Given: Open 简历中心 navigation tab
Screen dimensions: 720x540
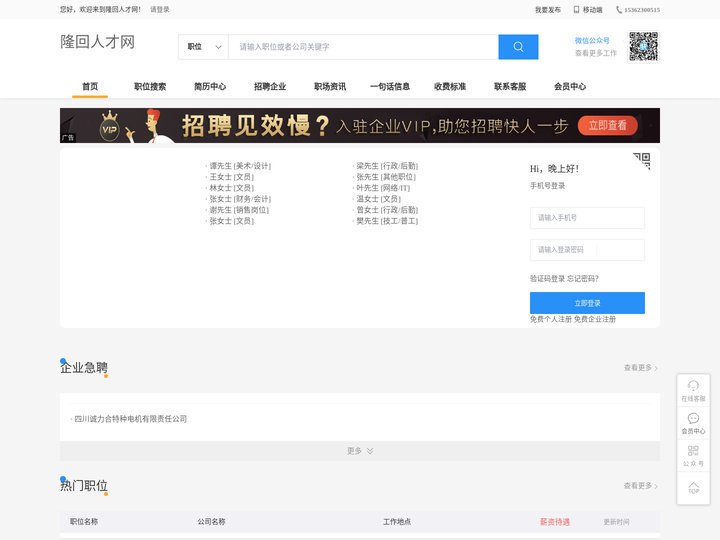Looking at the screenshot, I should (x=210, y=86).
